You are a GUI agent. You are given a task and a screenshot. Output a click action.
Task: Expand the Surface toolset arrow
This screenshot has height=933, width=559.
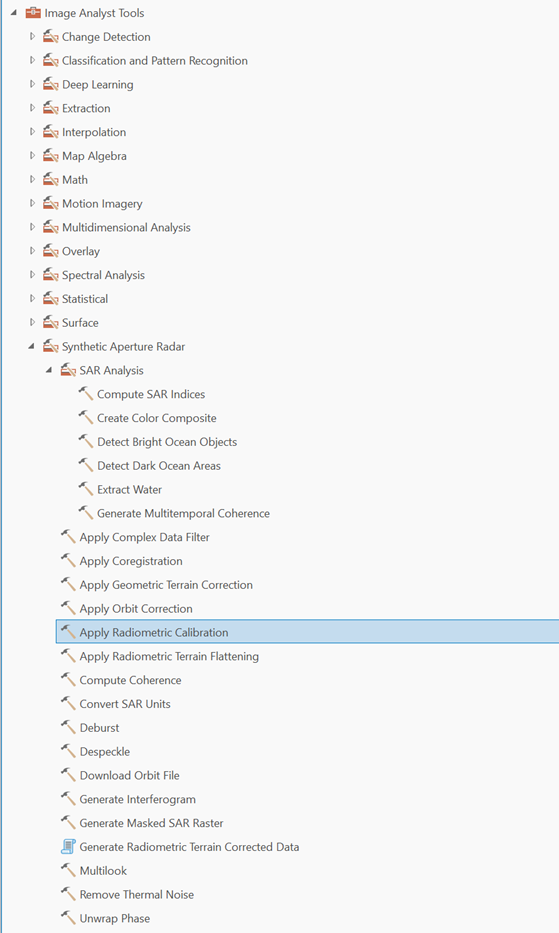tap(32, 322)
